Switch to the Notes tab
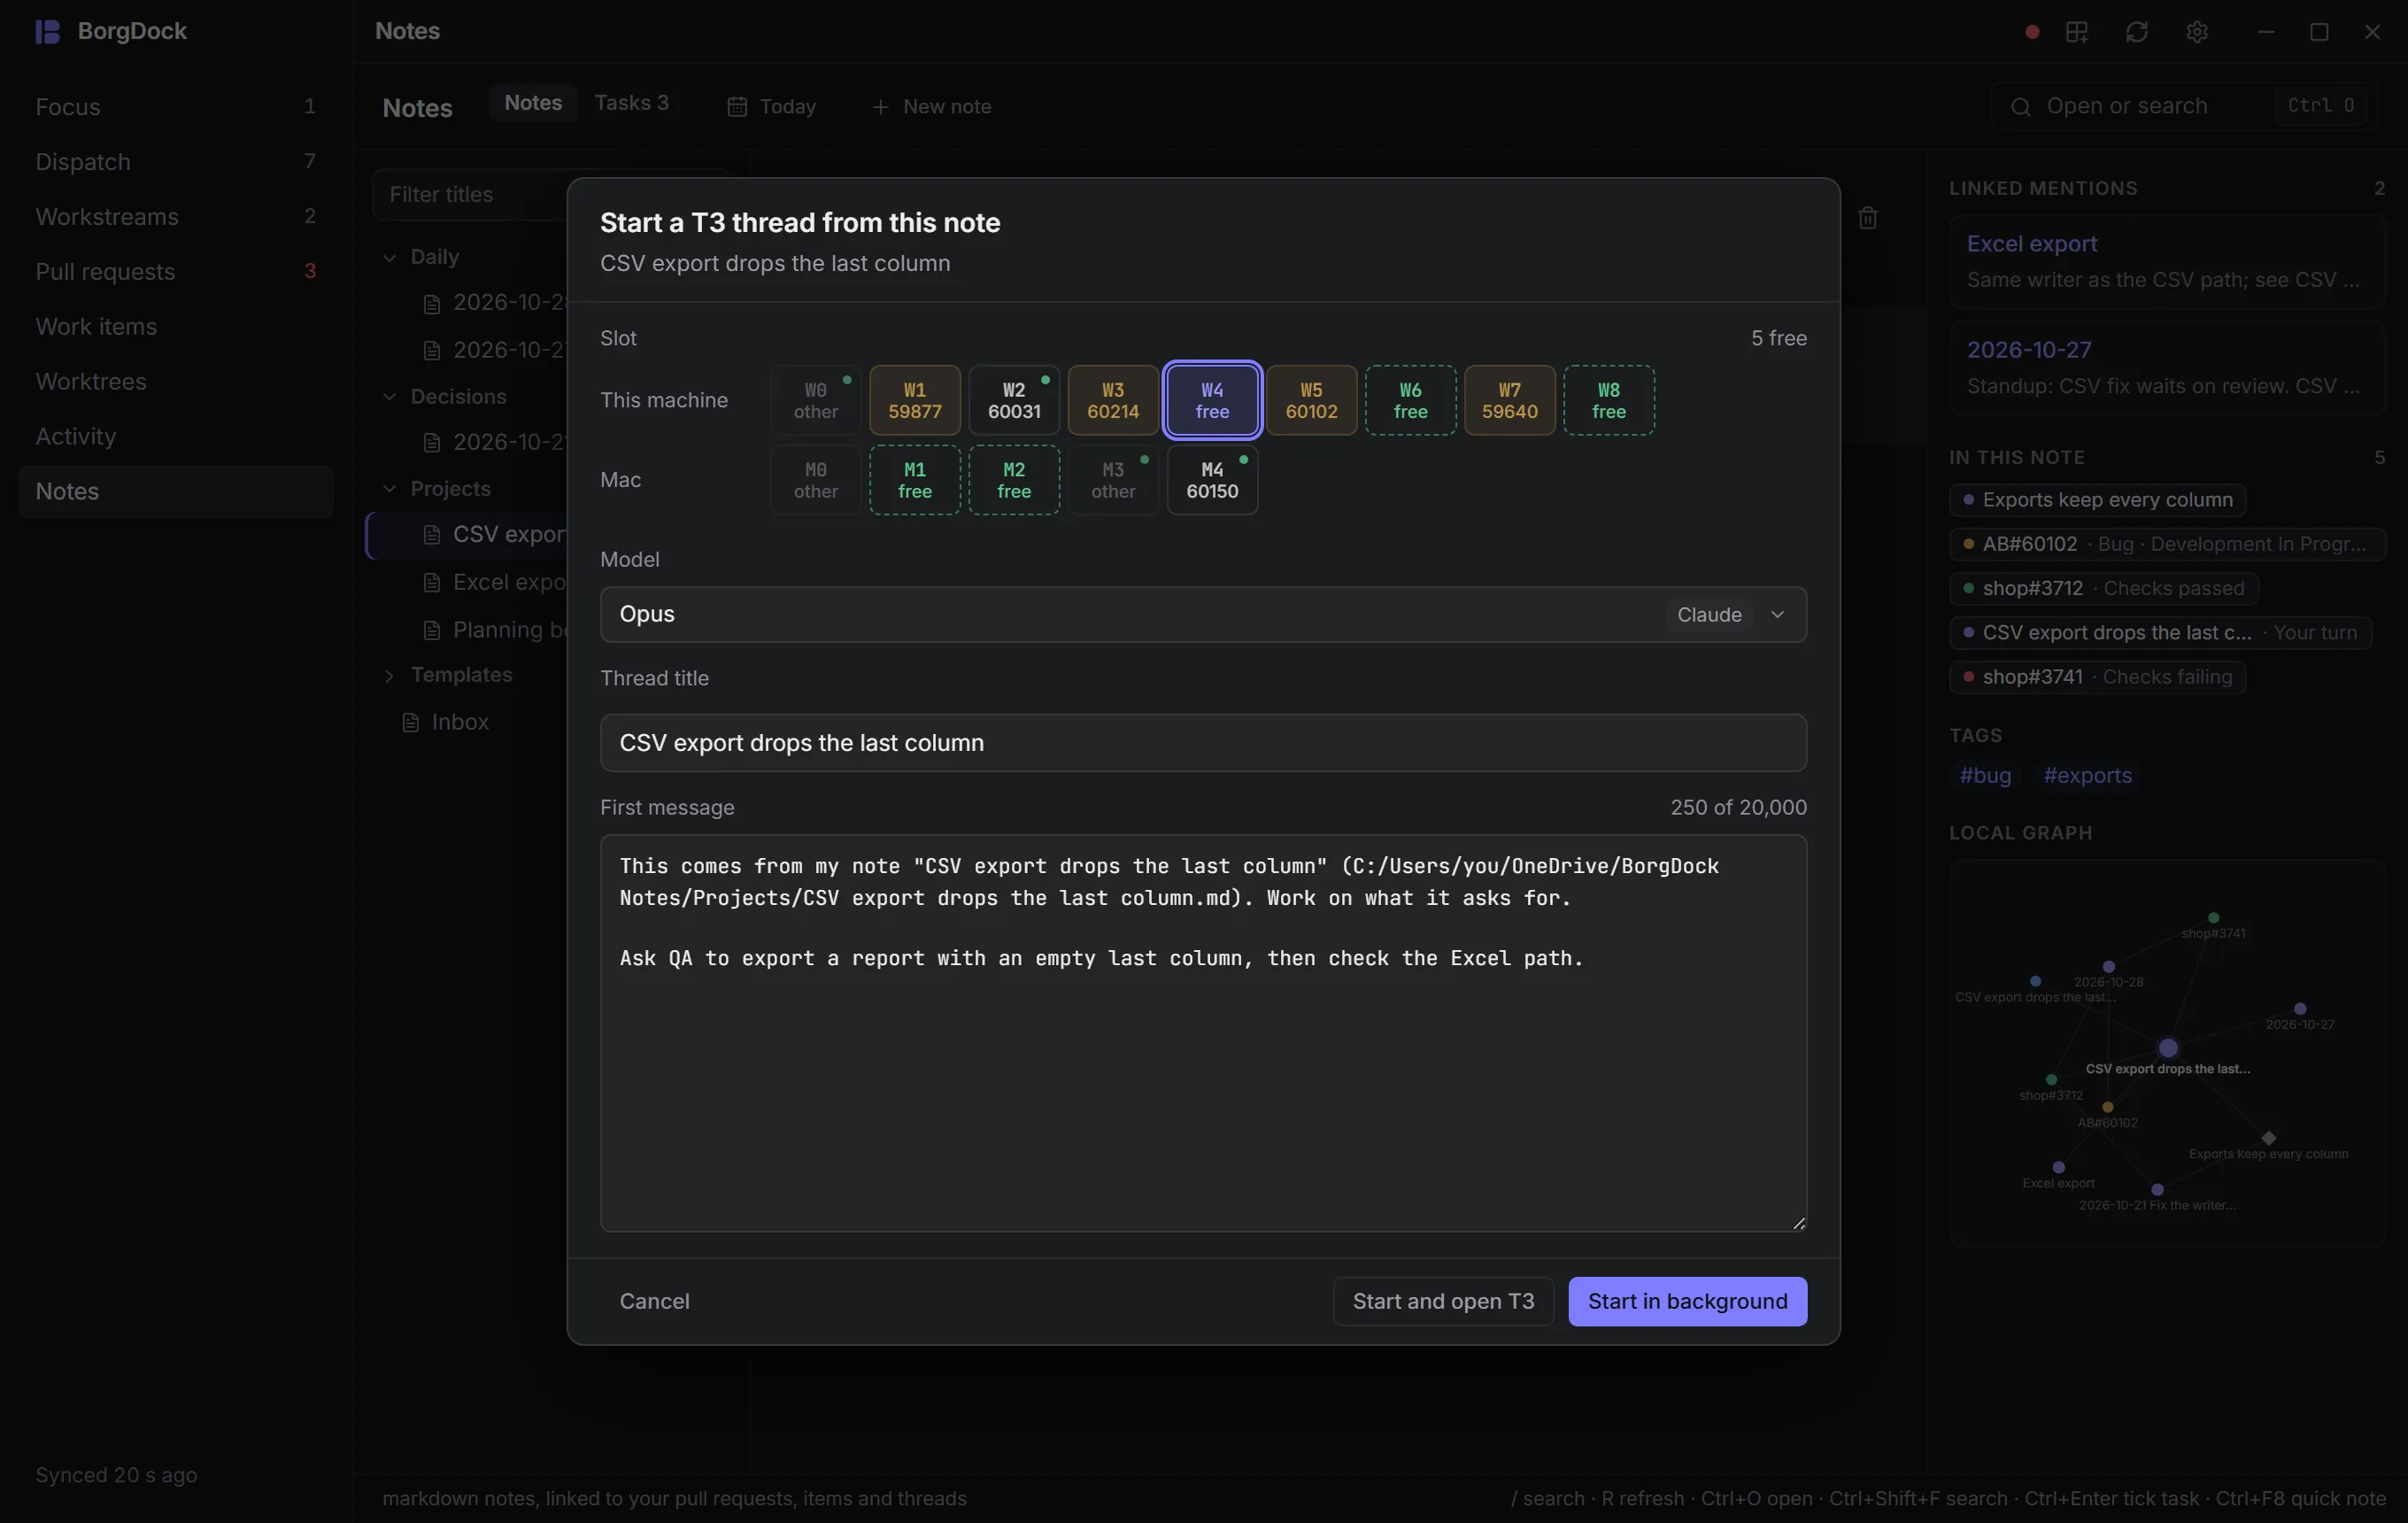 click(533, 103)
